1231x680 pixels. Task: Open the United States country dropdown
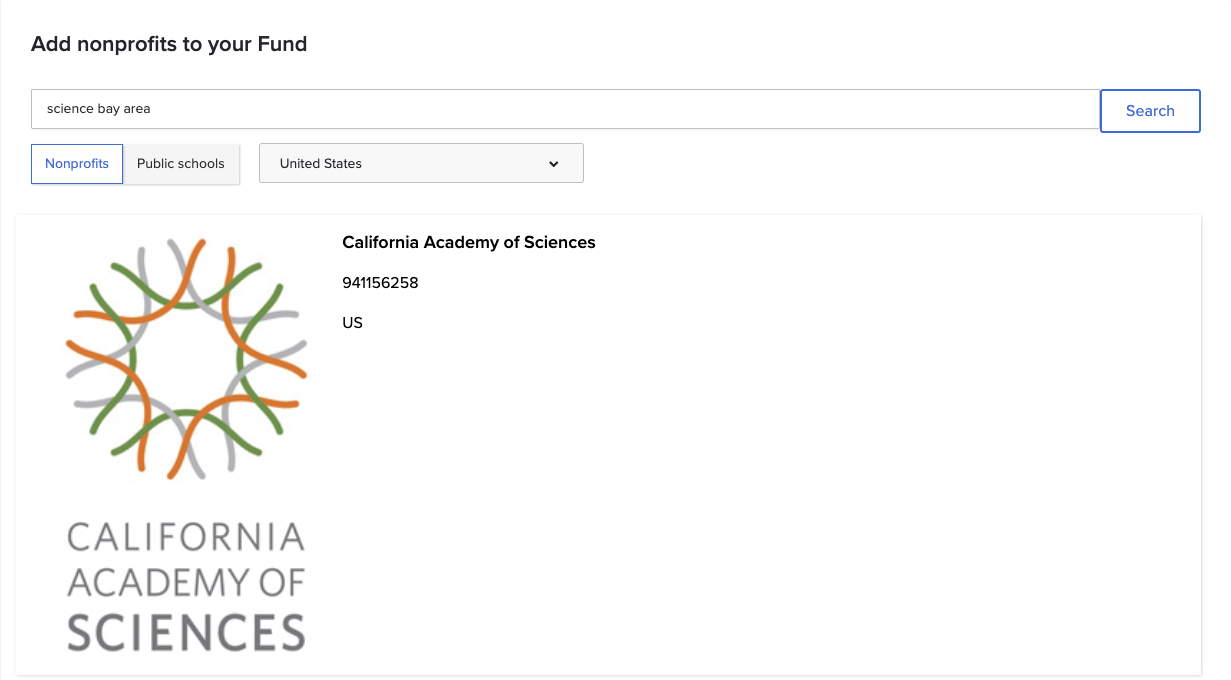coord(421,164)
